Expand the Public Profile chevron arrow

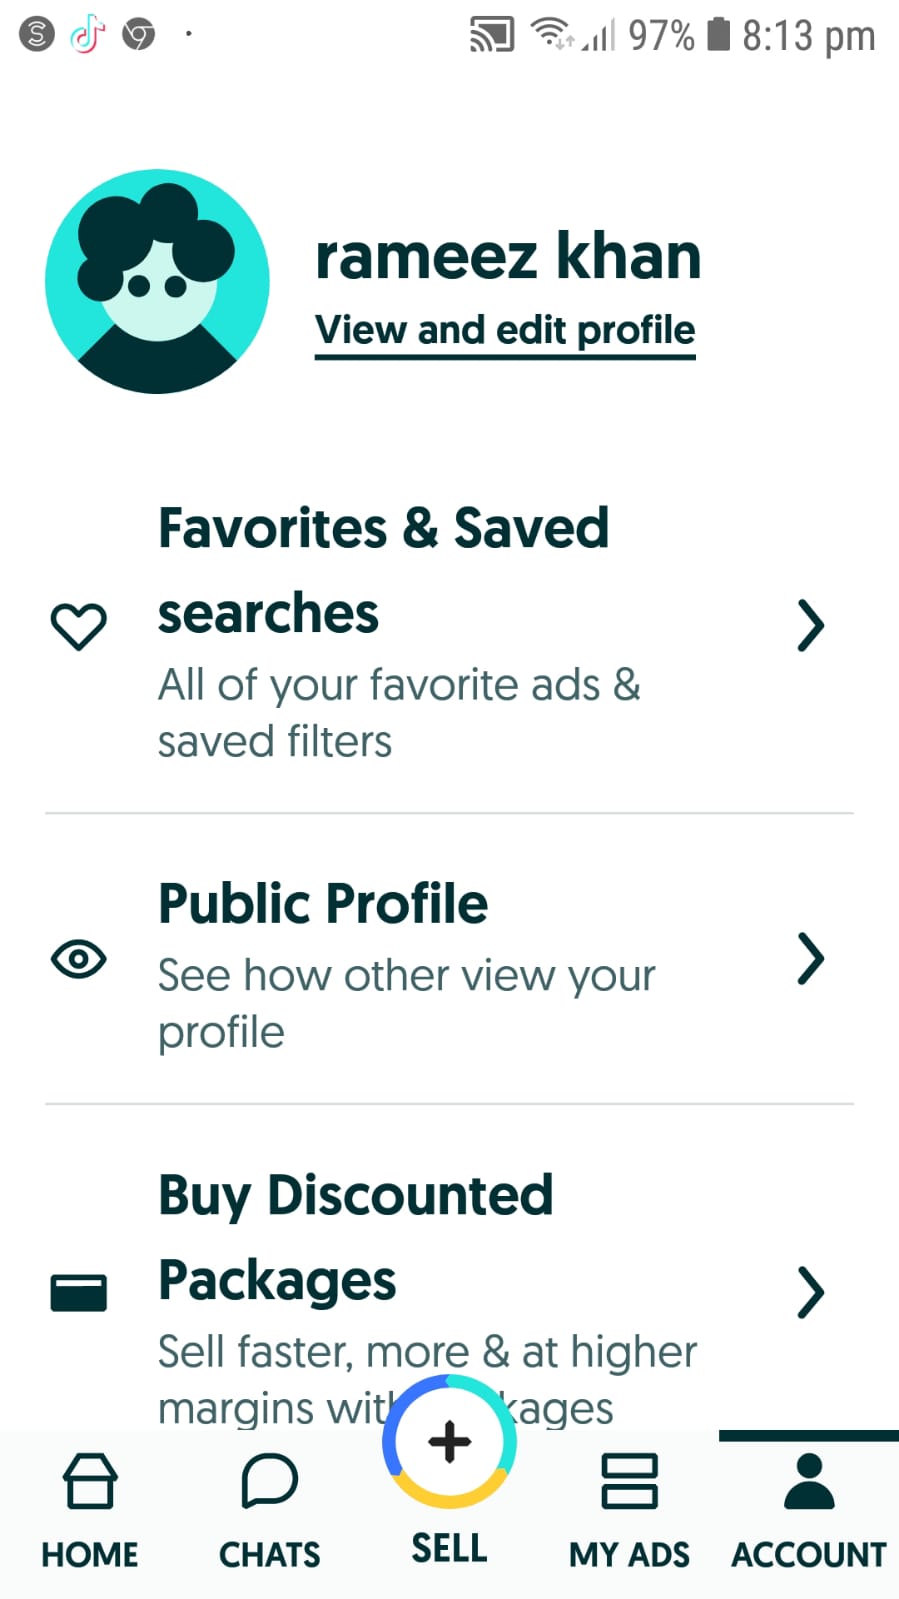coord(811,960)
